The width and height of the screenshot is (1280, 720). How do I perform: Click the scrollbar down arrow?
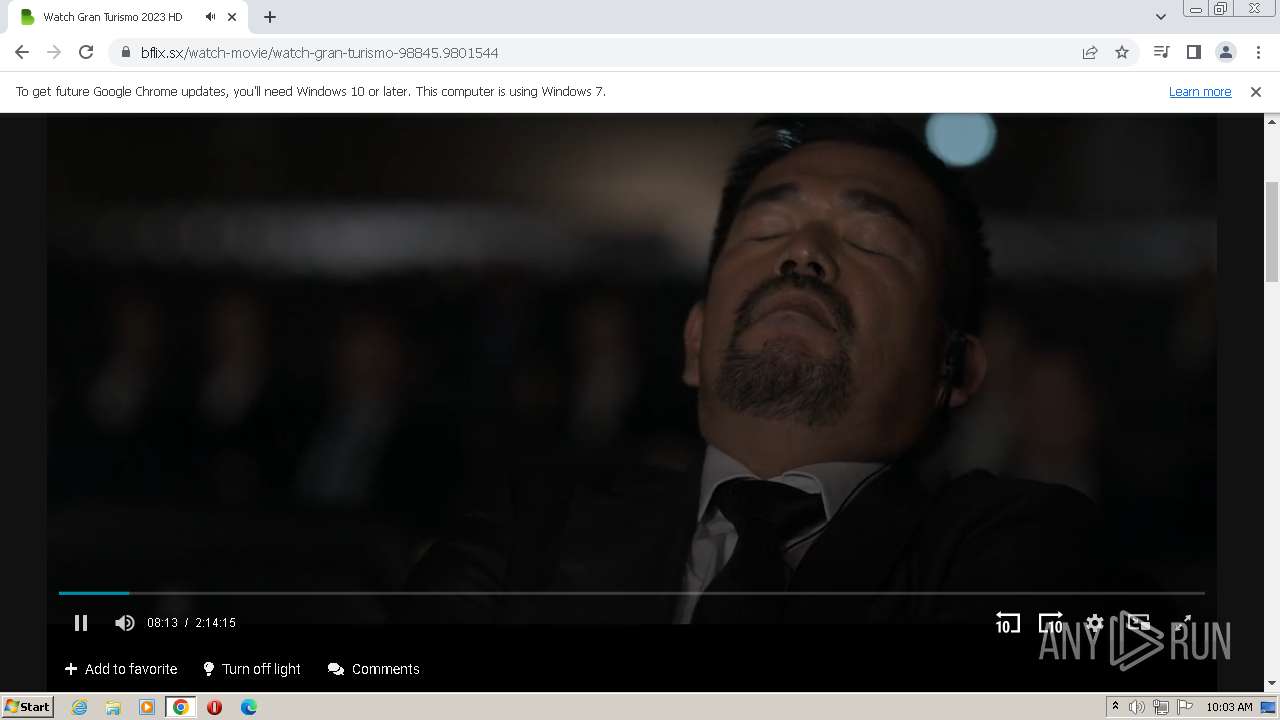(x=1272, y=684)
